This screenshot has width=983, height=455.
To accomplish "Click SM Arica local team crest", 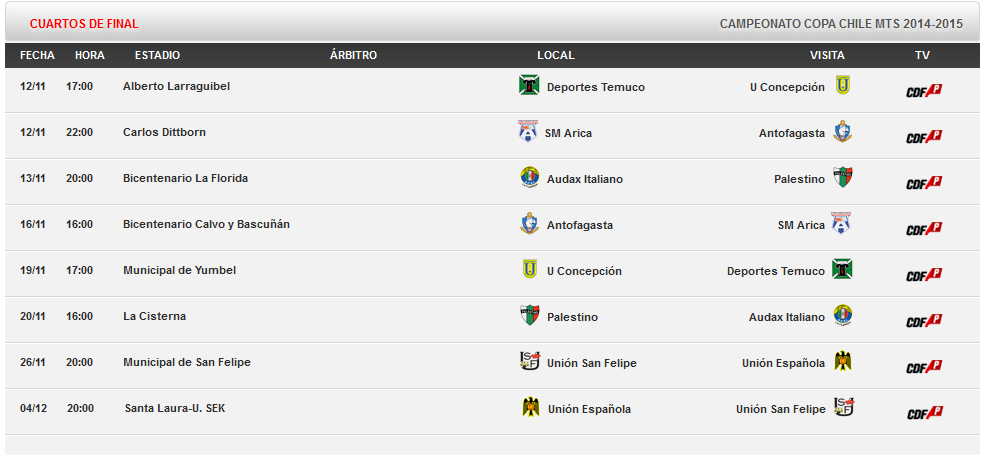I will (528, 132).
